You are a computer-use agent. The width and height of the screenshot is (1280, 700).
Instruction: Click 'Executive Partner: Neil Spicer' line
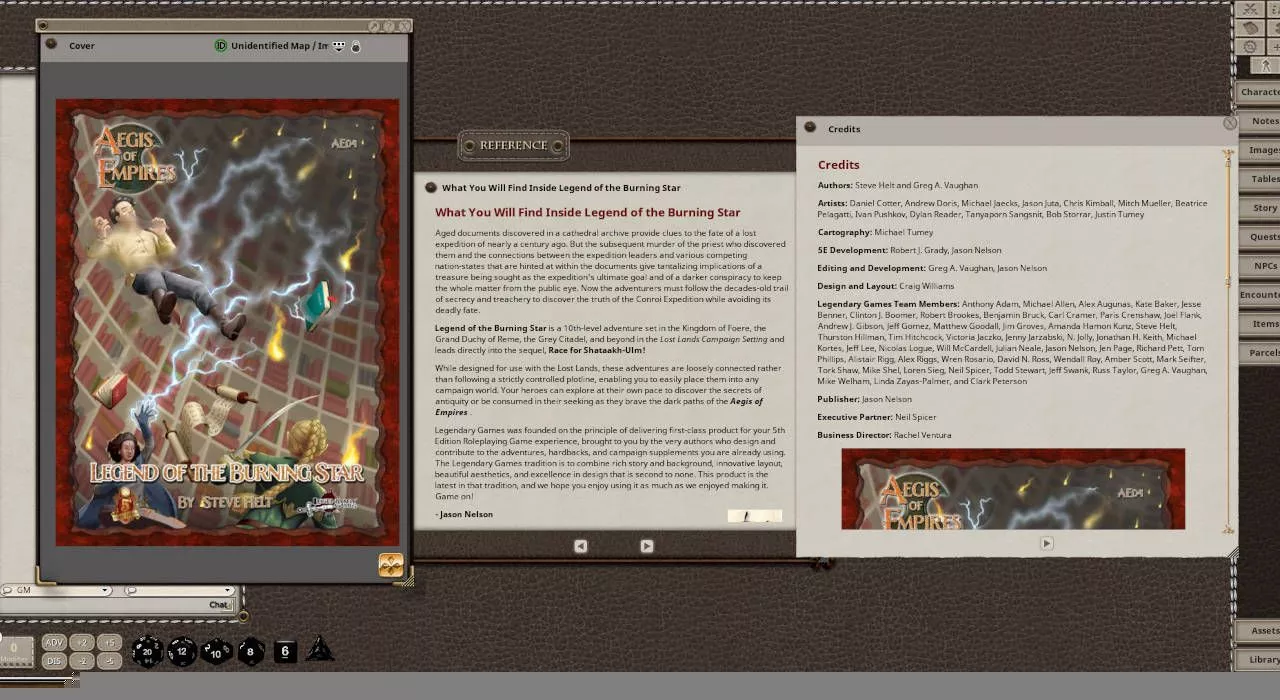pyautogui.click(x=877, y=417)
